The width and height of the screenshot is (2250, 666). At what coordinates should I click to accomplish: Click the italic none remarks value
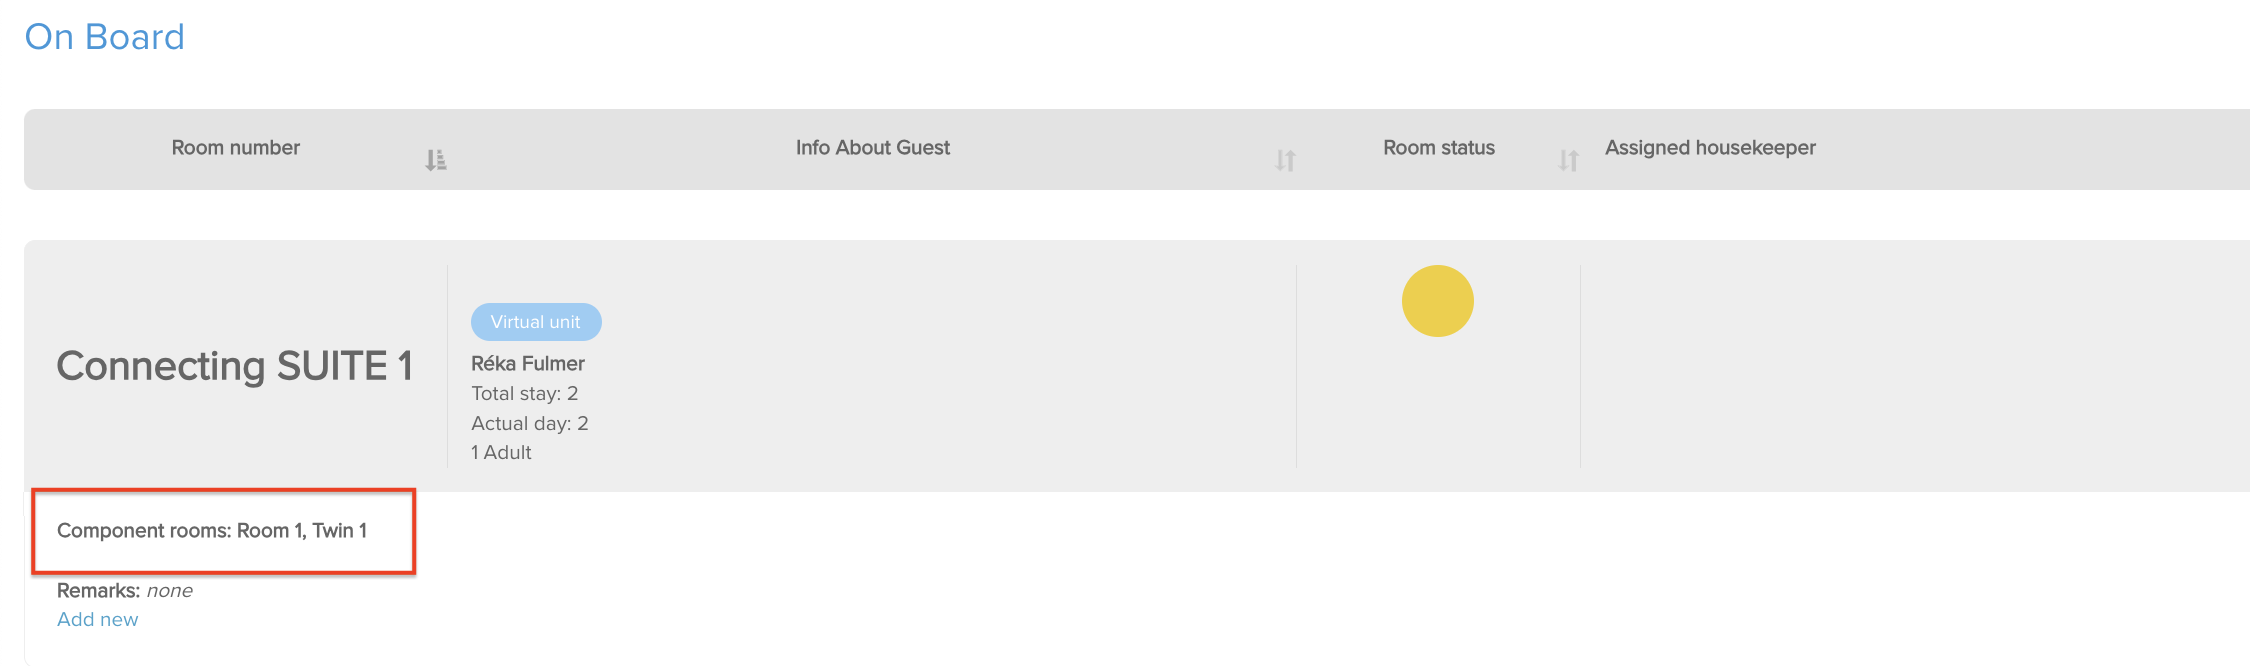coord(170,591)
